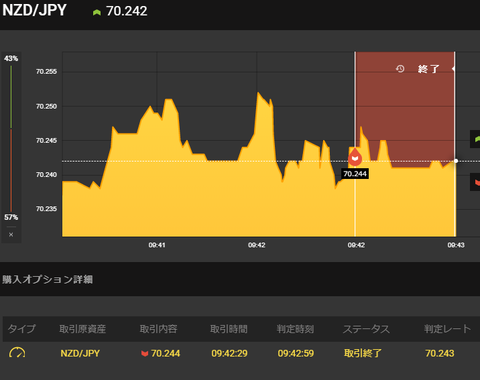
Task: Click the NZD/JPY asset cell in the table
Action: point(80,353)
